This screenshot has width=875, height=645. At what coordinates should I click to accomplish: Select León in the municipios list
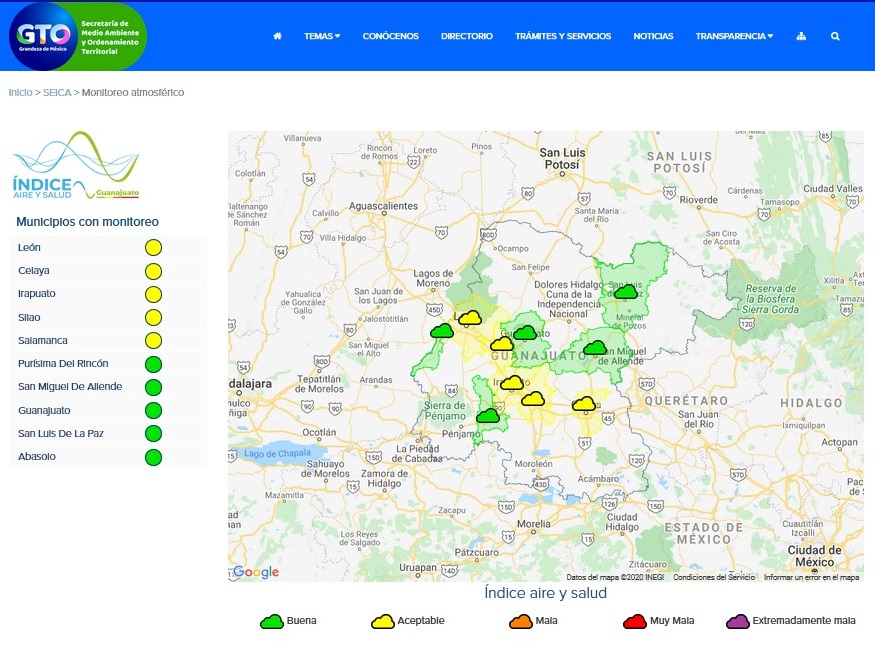click(109, 248)
